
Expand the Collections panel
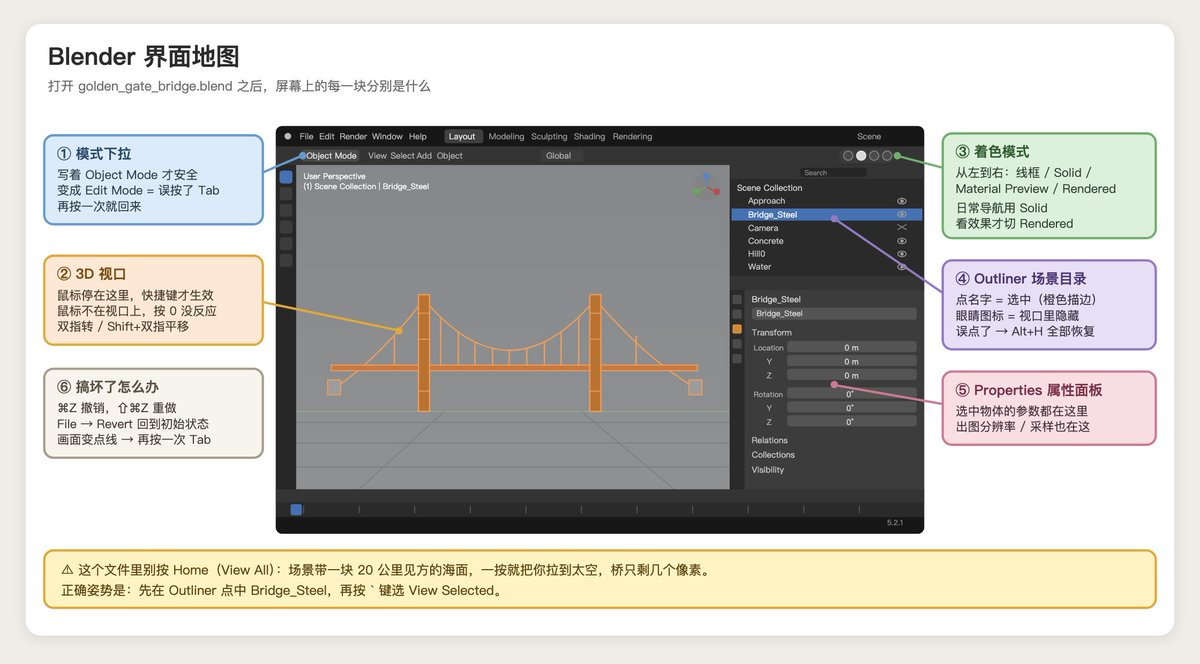pos(773,455)
